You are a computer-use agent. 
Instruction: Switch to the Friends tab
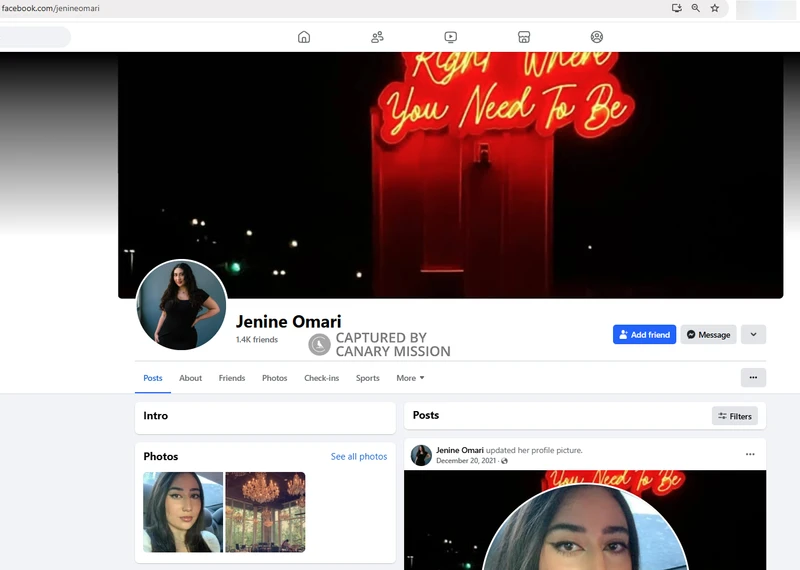(232, 378)
